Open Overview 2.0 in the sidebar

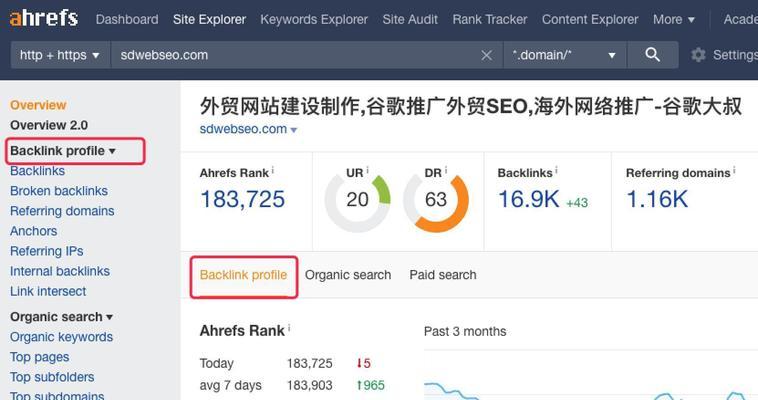tap(49, 125)
